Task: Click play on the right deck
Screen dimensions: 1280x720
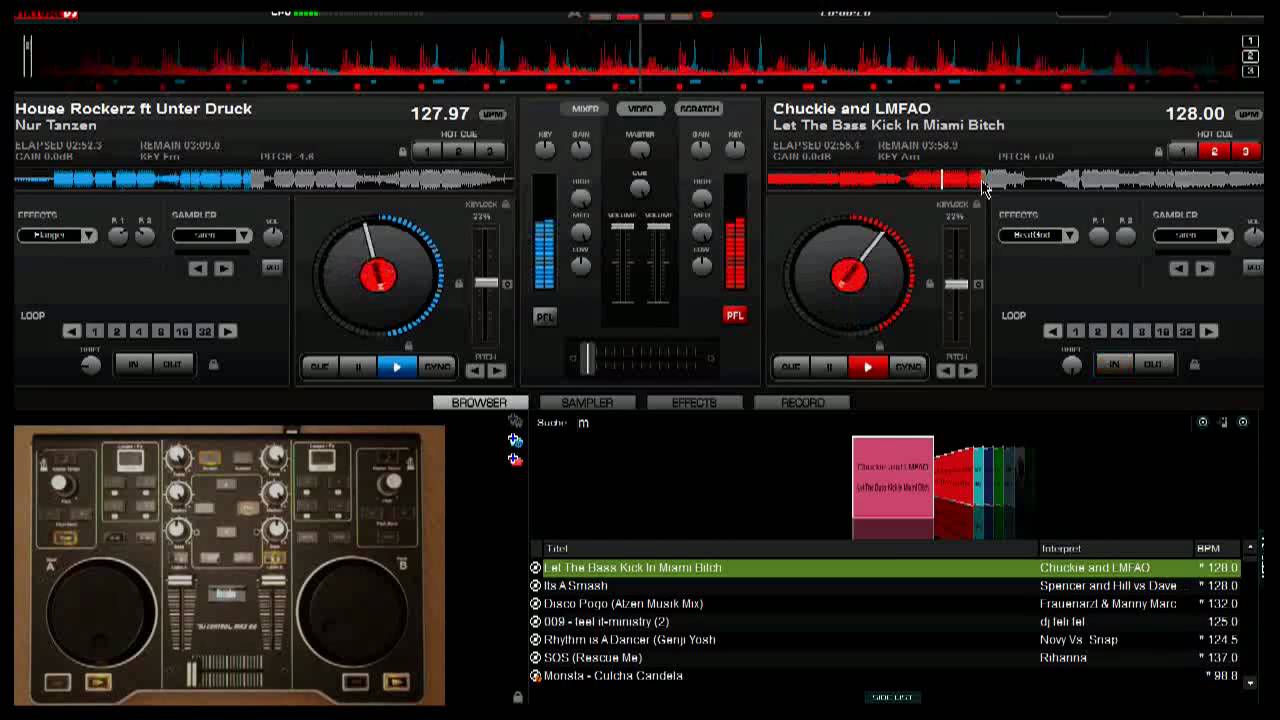Action: pos(867,367)
